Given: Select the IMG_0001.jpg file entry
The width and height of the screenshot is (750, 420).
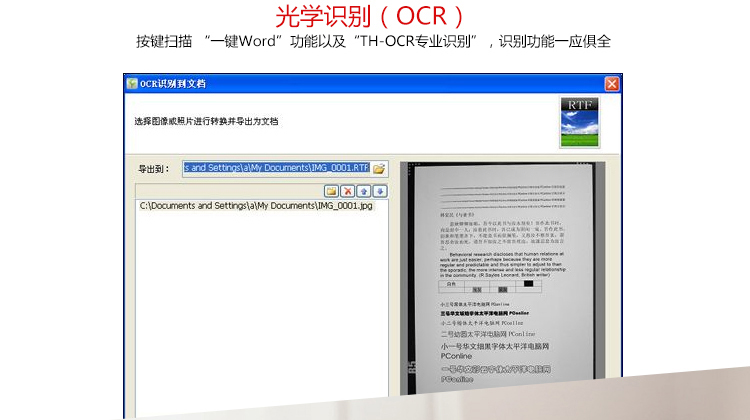Looking at the screenshot, I should coord(256,206).
